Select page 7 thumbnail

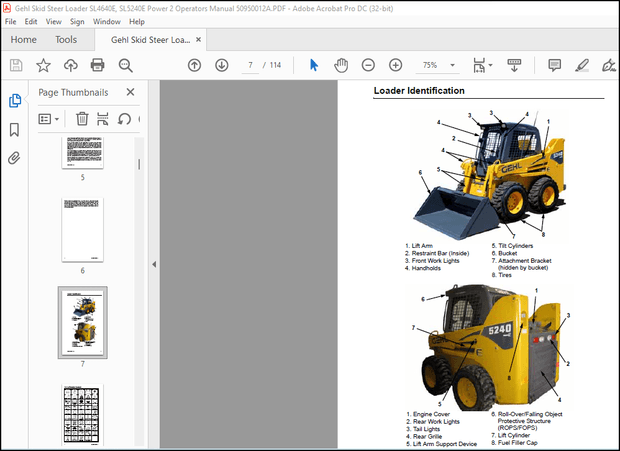[83, 323]
